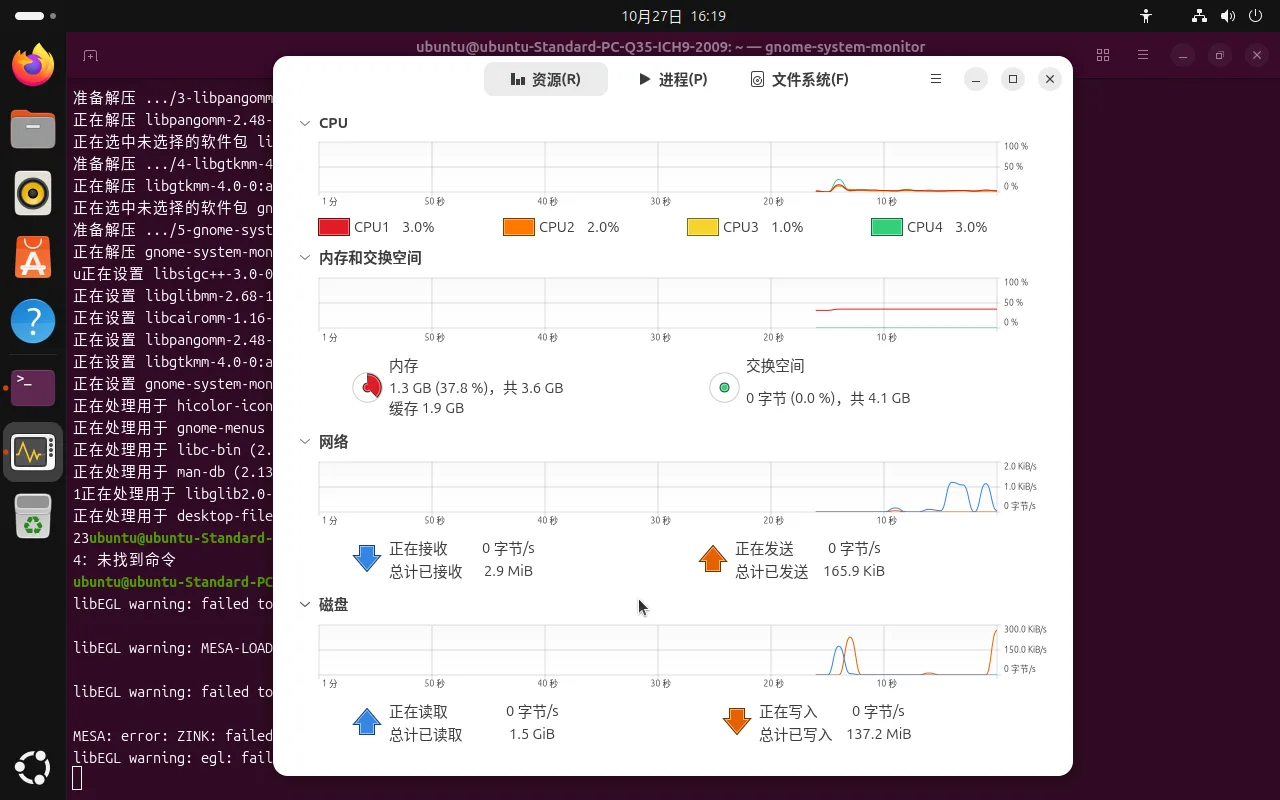Screen dimensions: 1280x800
Task: Click the memory pie color indicator
Action: [368, 387]
